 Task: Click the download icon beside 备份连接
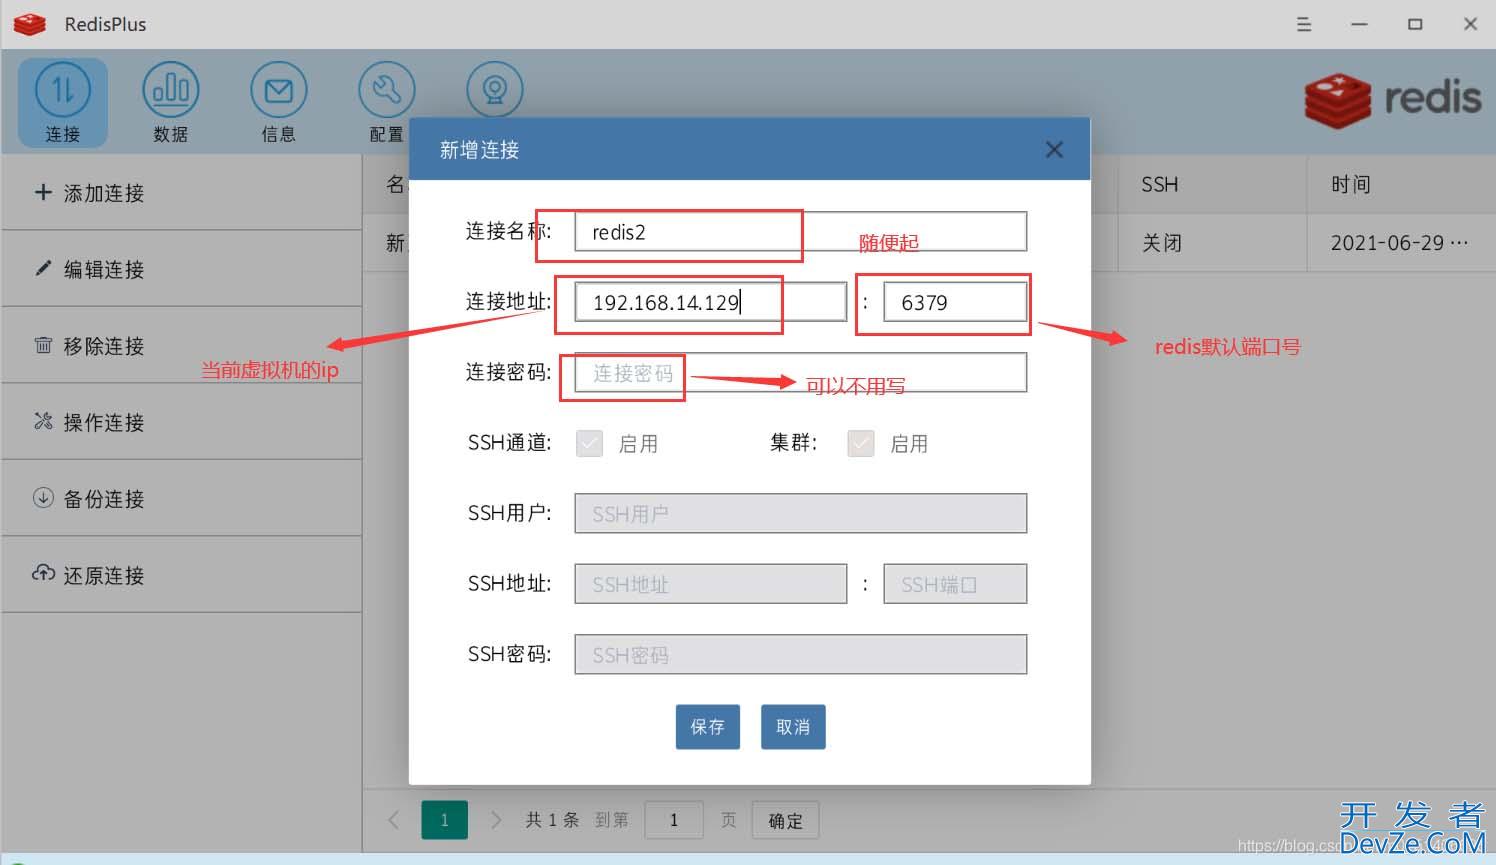43,497
